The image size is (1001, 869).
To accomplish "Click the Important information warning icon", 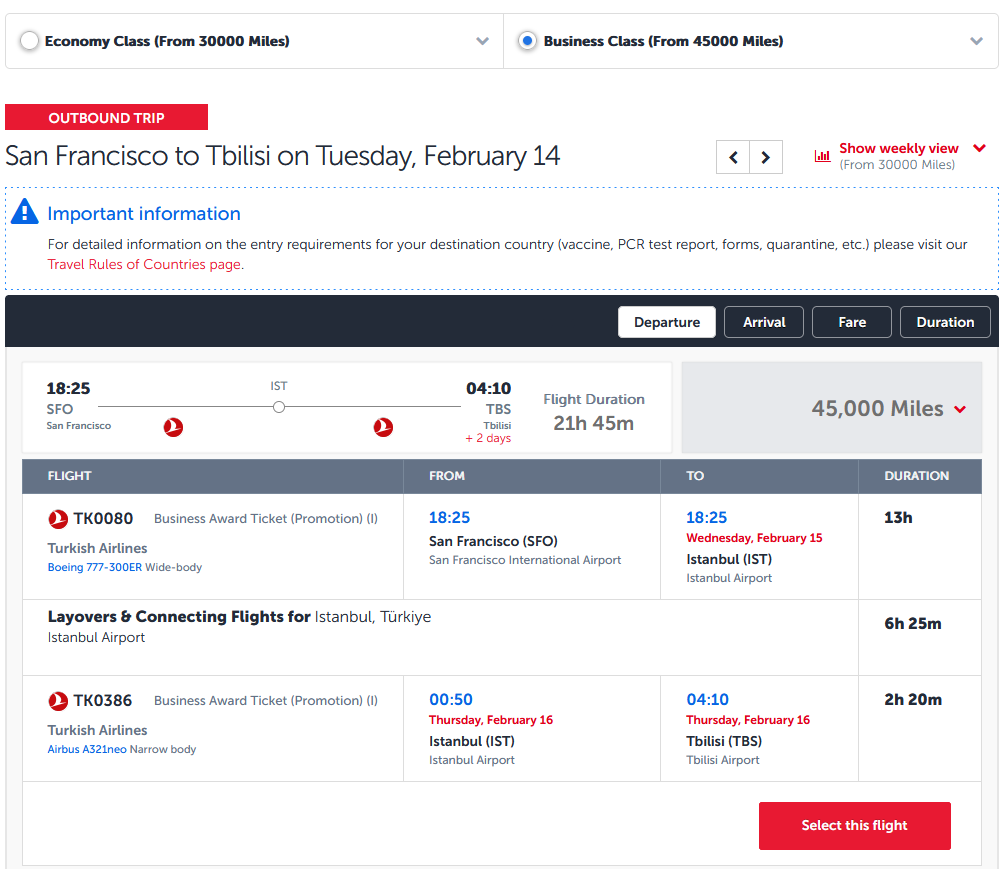I will pyautogui.click(x=25, y=211).
